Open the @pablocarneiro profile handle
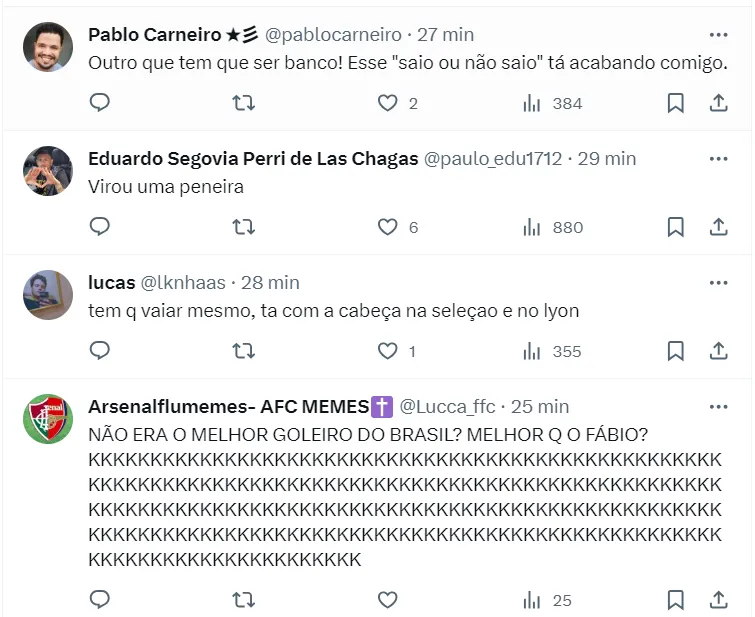Screen dimensions: 755x617 tap(333, 34)
